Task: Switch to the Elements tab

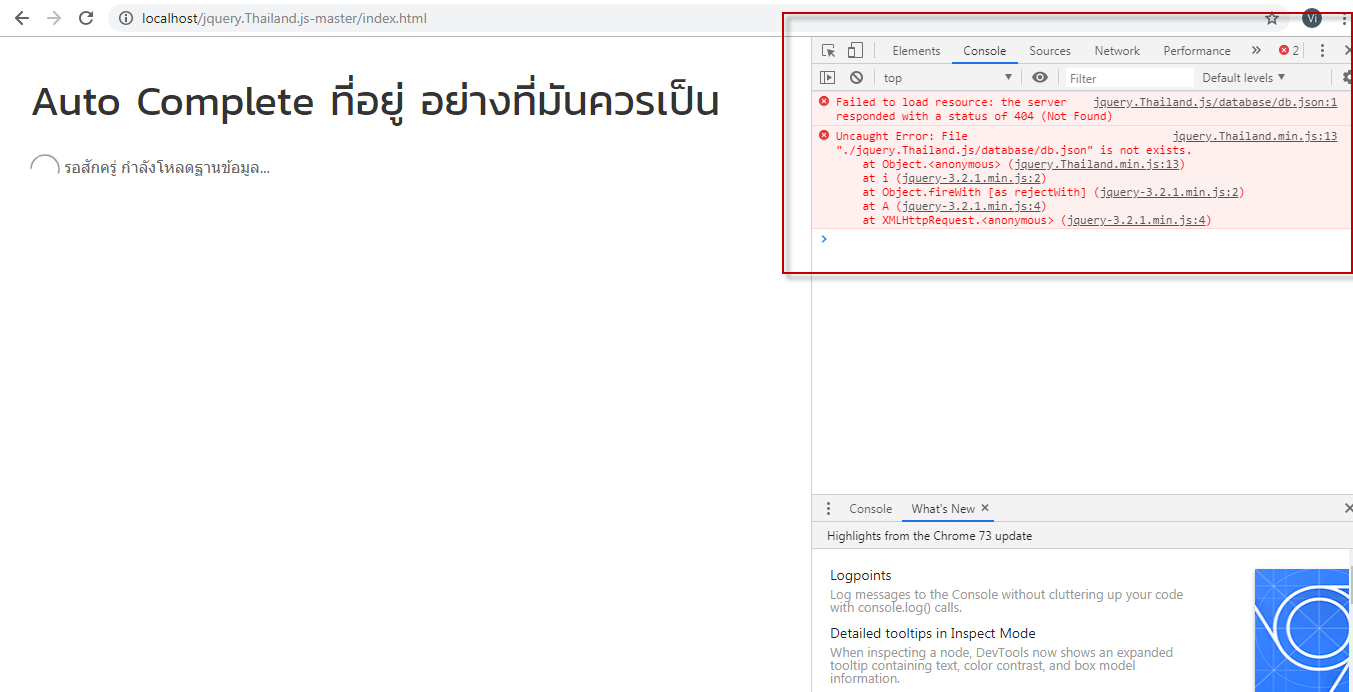Action: point(915,50)
